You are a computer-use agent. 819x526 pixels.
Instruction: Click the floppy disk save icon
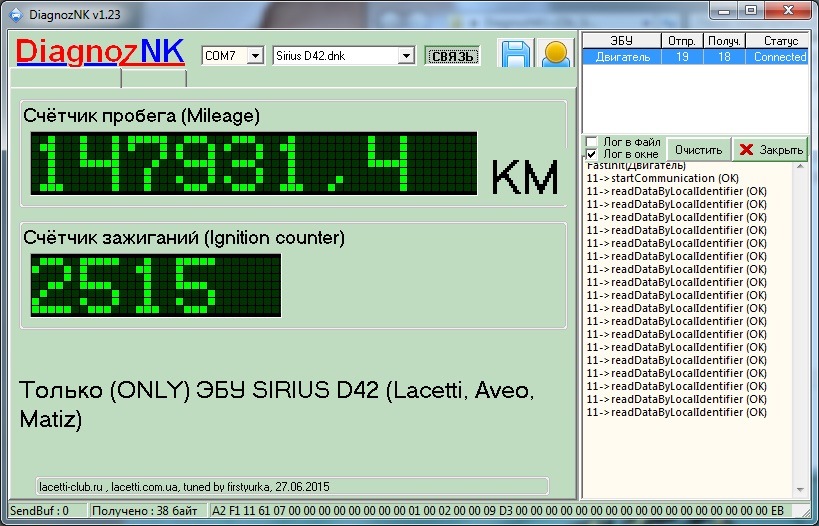[516, 53]
